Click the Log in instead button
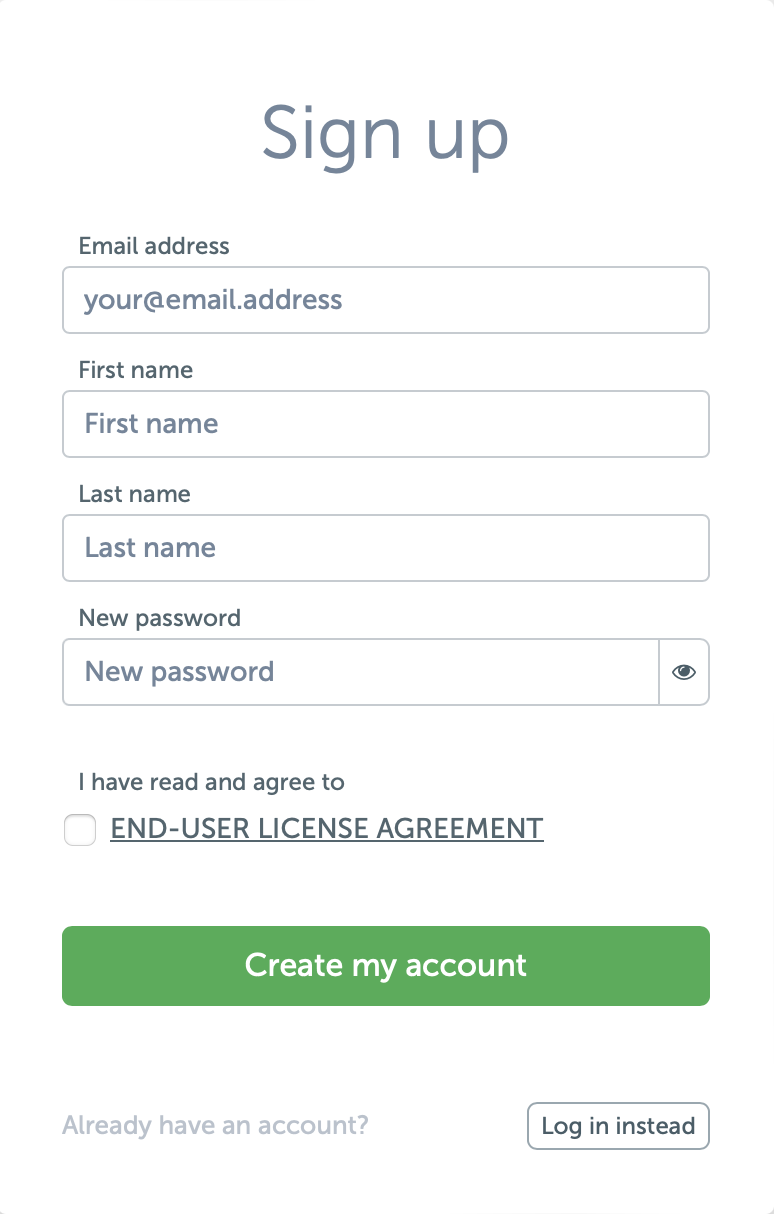 [x=618, y=1126]
